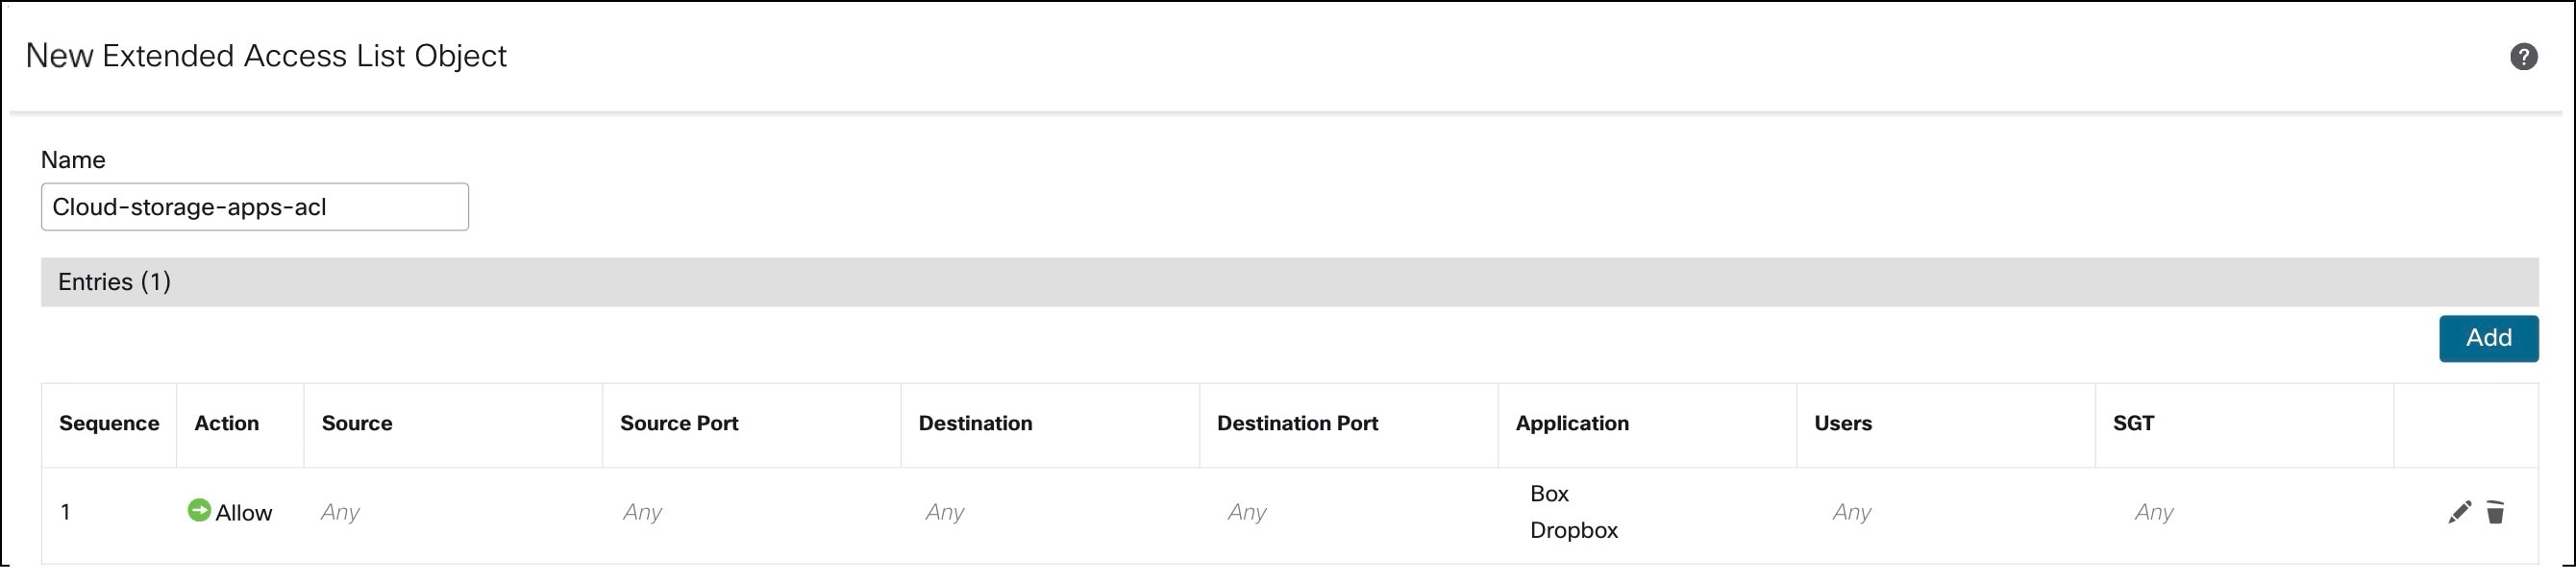Viewport: 2576px width, 582px height.
Task: Click the Entries (1) section header
Action: click(x=114, y=282)
